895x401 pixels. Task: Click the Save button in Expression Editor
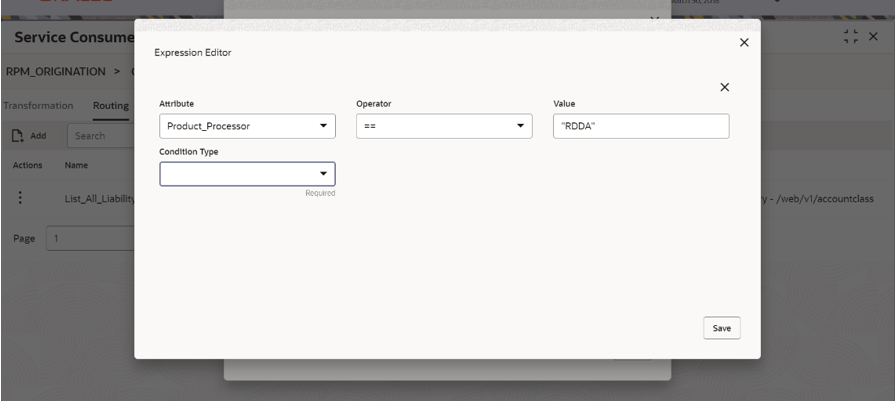point(721,328)
